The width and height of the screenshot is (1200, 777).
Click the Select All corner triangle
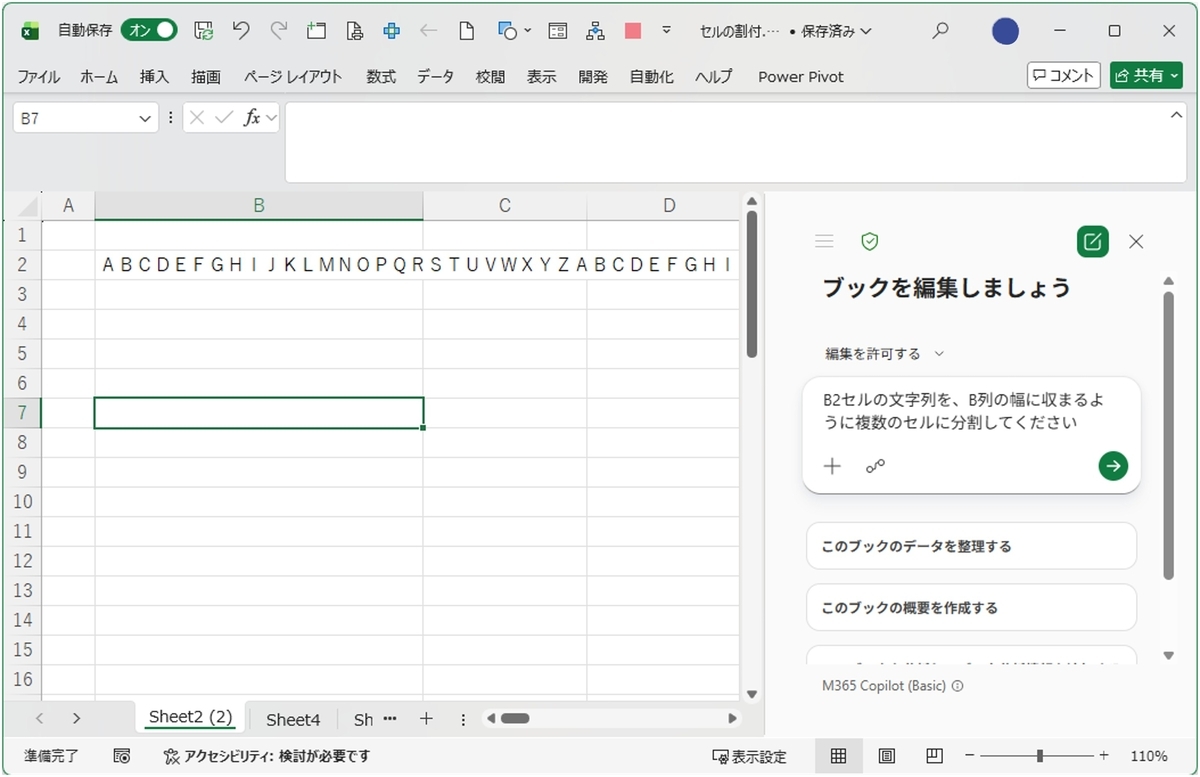(x=25, y=207)
